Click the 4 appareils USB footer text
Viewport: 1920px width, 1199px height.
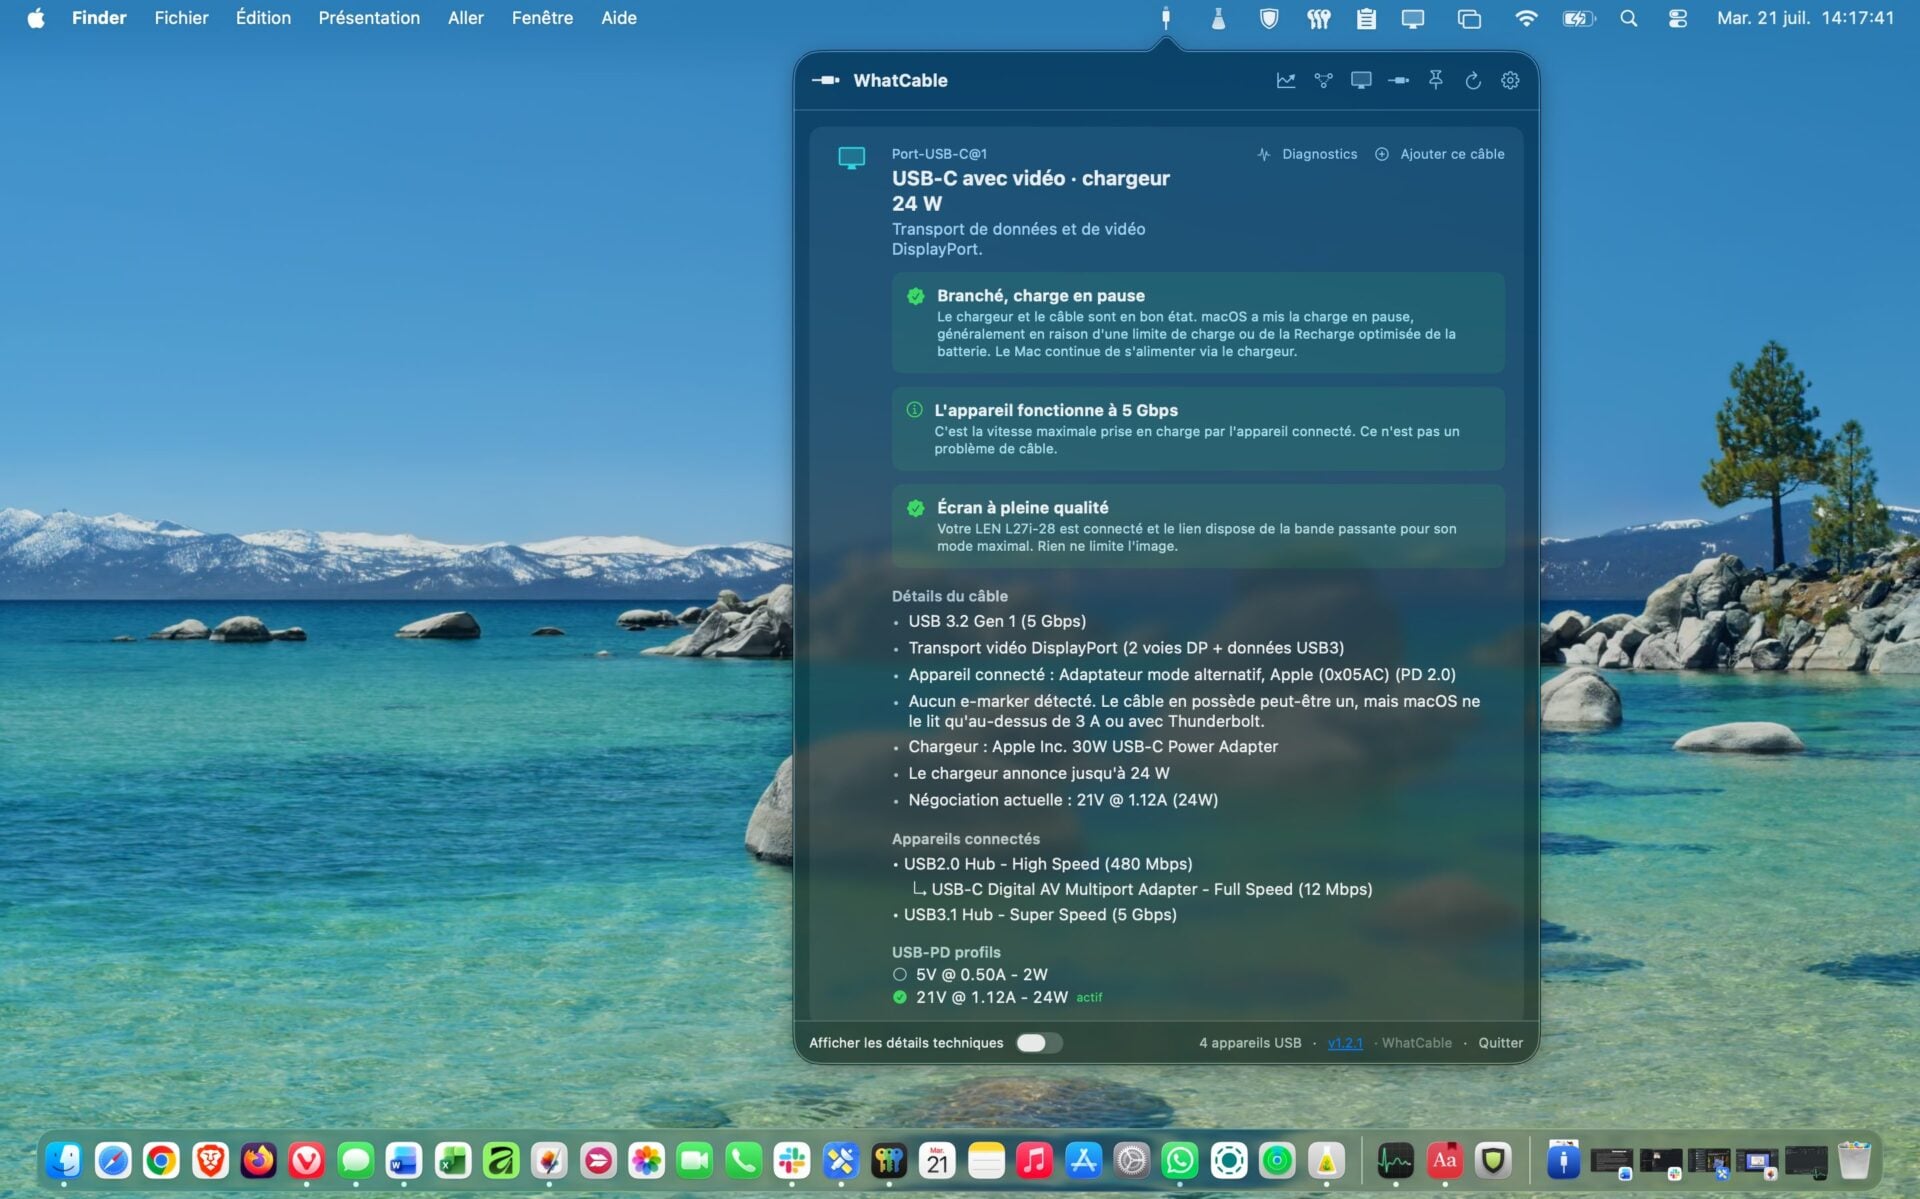(x=1250, y=1043)
